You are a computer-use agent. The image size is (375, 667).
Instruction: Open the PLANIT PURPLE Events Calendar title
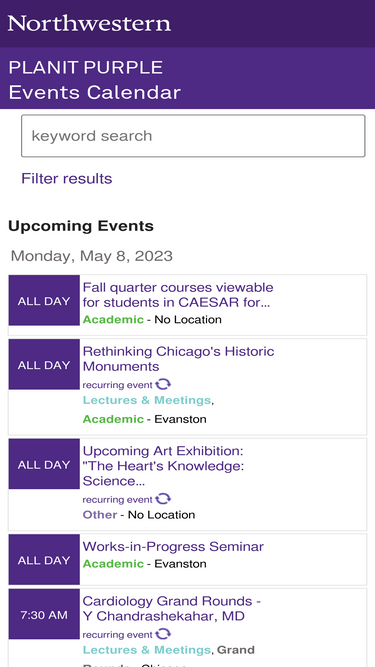coord(94,80)
